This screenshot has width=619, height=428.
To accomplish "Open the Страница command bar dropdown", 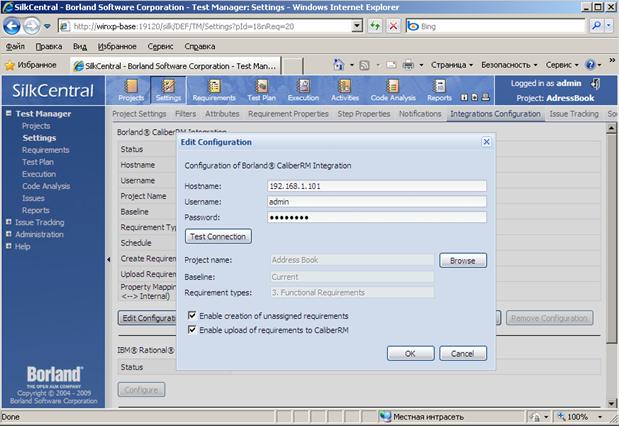I will (452, 65).
